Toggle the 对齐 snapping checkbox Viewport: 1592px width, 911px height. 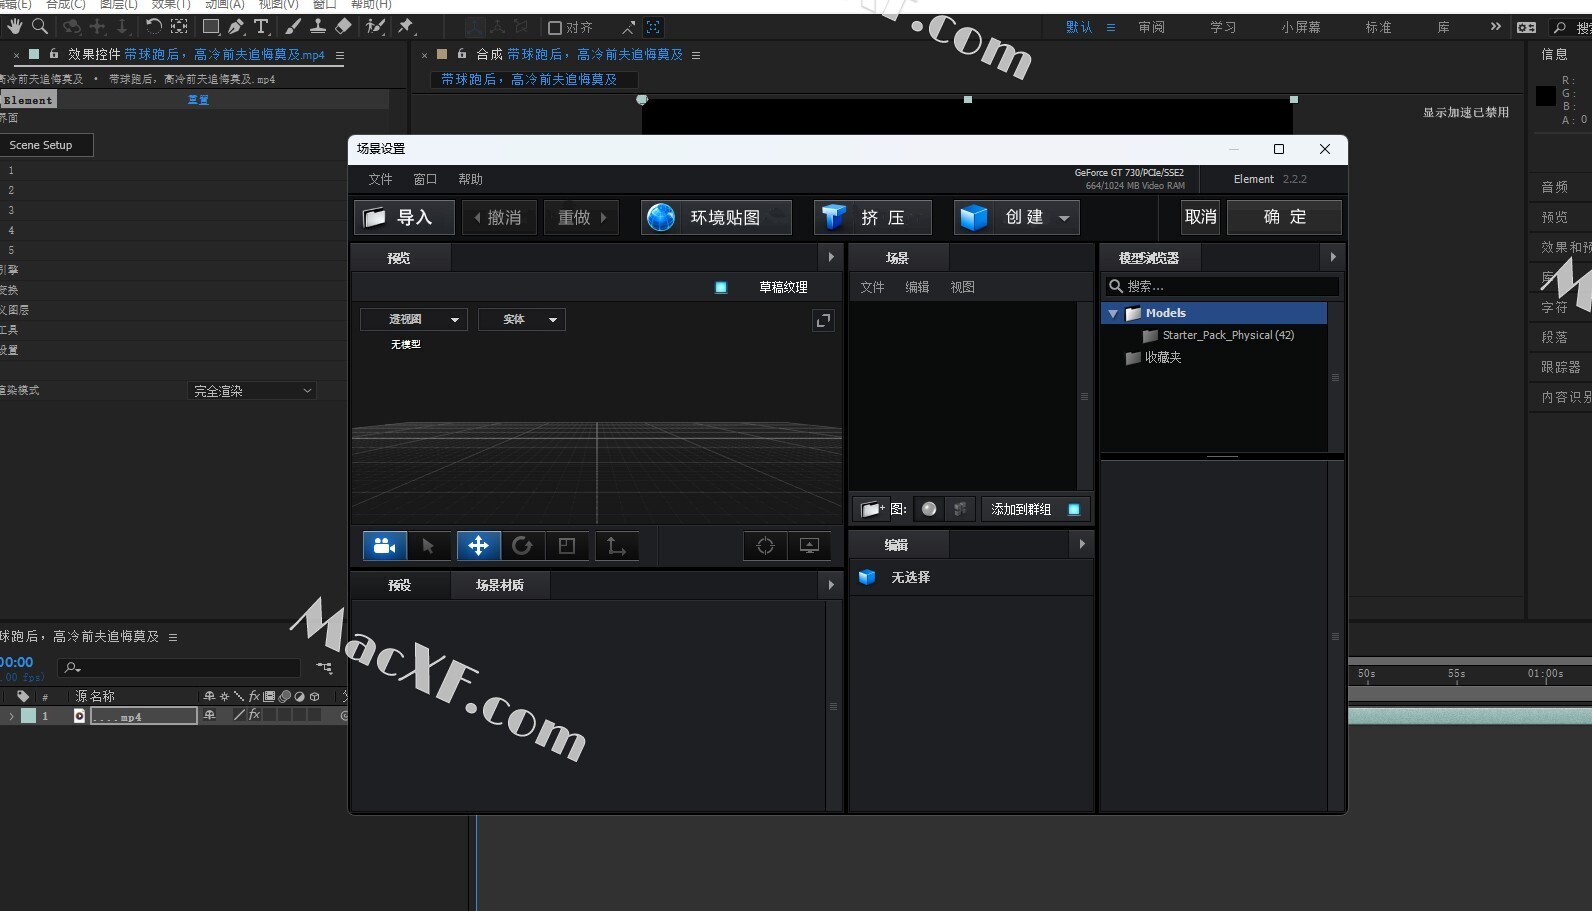click(555, 28)
